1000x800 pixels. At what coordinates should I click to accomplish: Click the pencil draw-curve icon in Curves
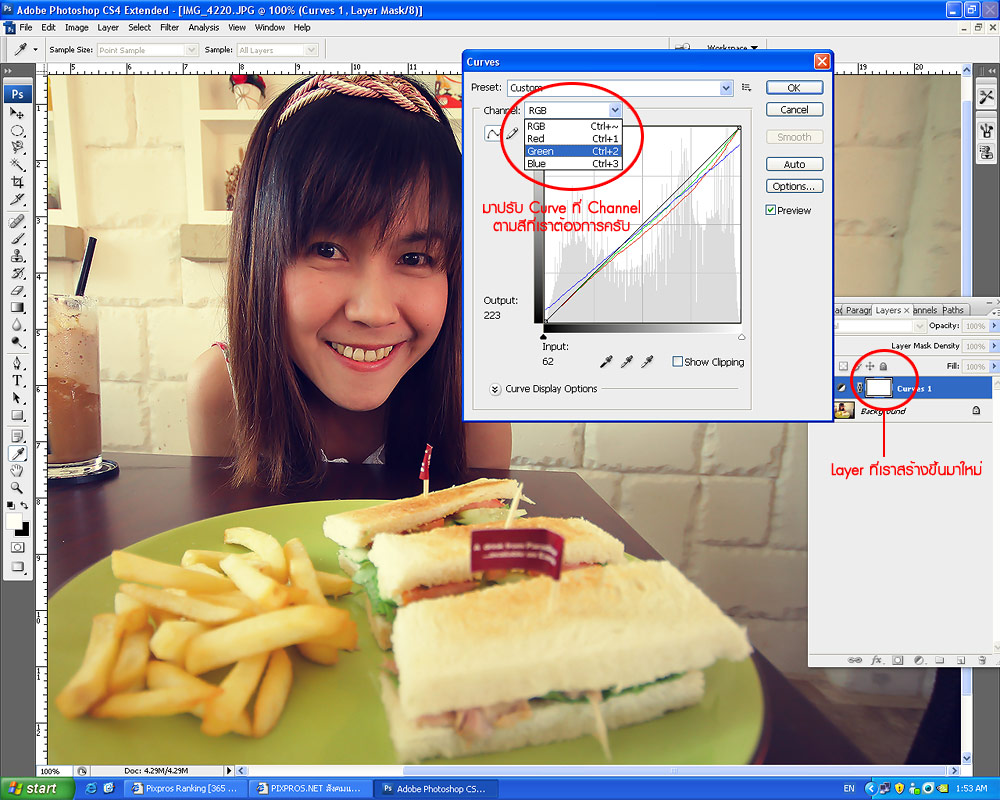pos(512,133)
